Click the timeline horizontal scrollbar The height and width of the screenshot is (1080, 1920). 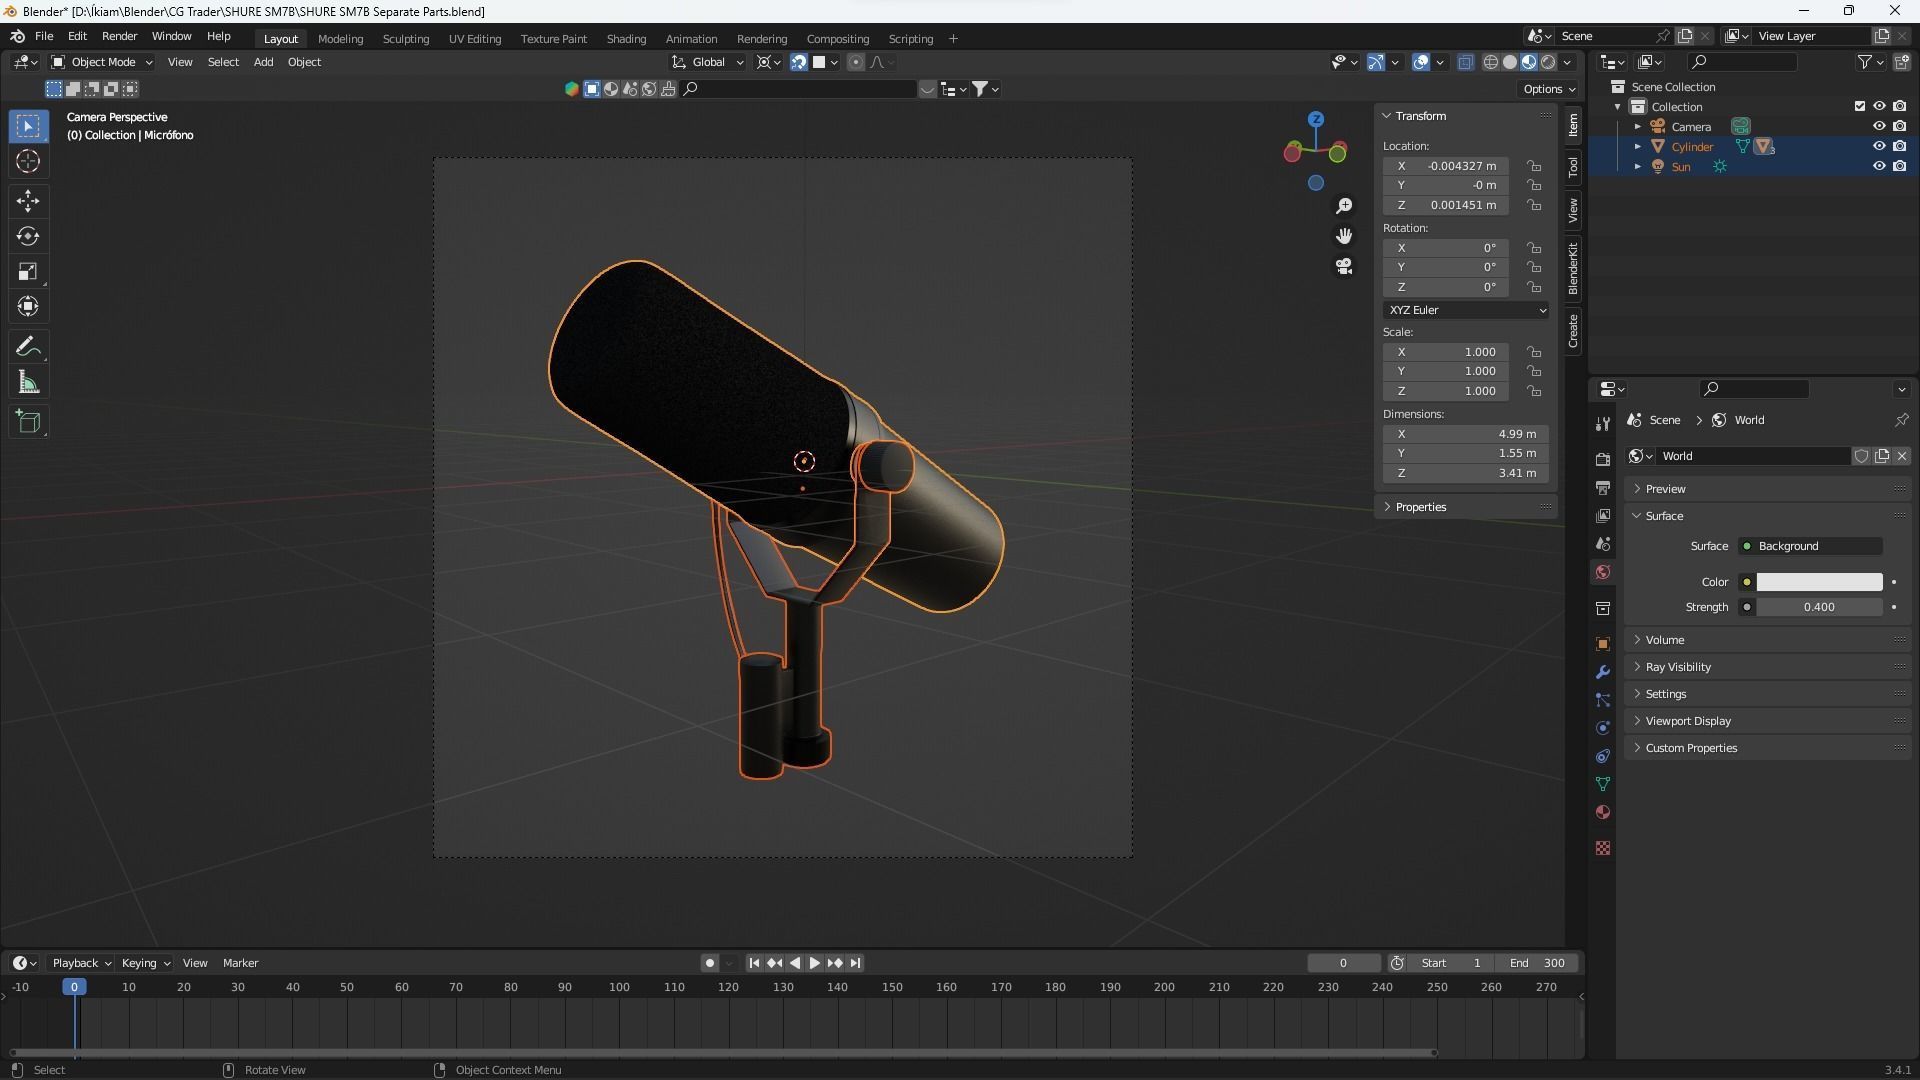point(723,1052)
